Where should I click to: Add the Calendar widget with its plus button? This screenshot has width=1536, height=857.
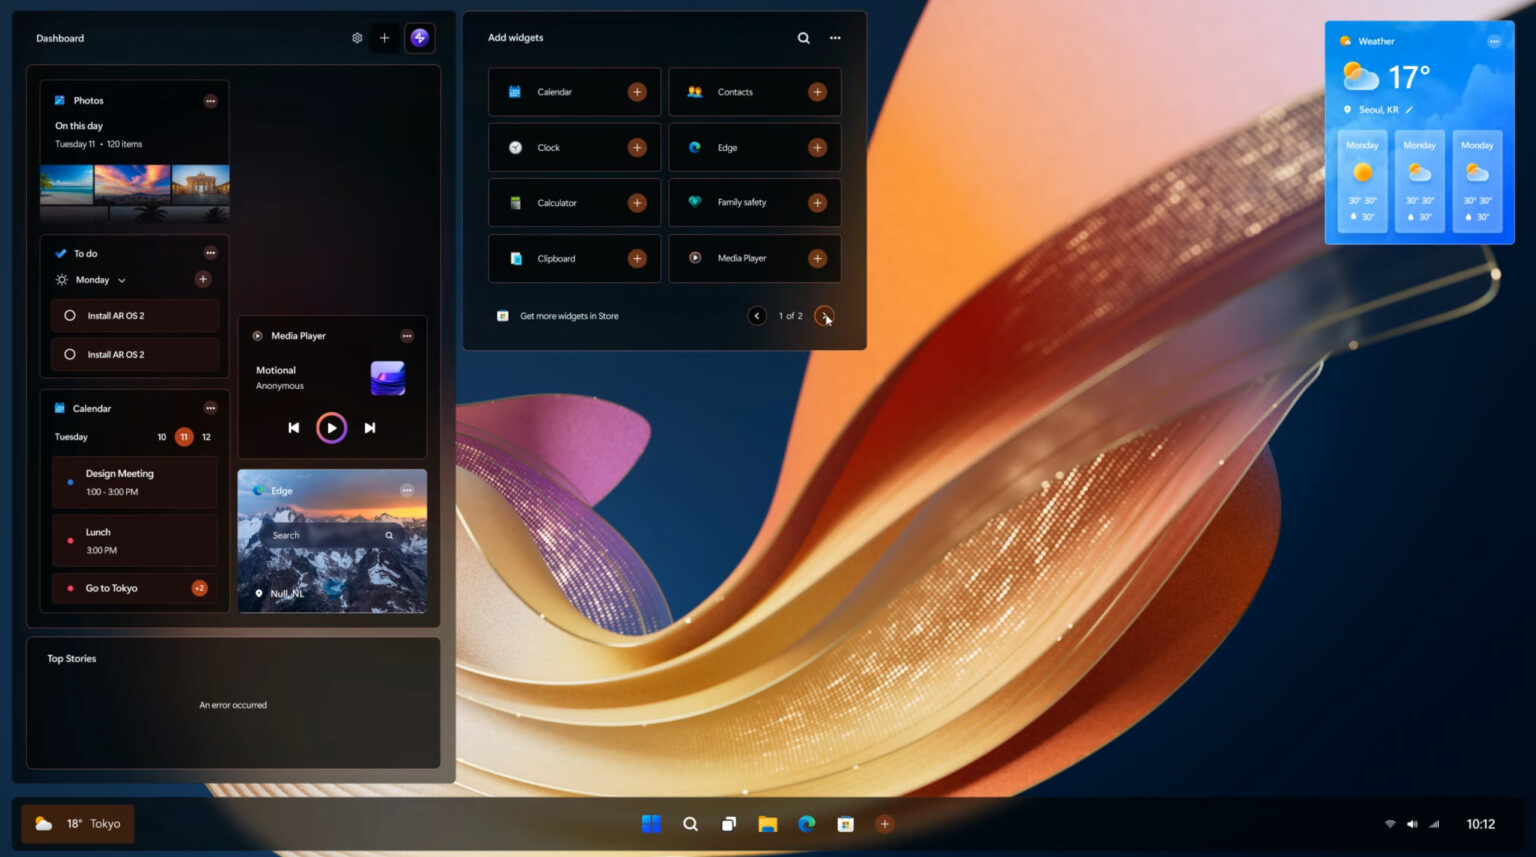[637, 92]
